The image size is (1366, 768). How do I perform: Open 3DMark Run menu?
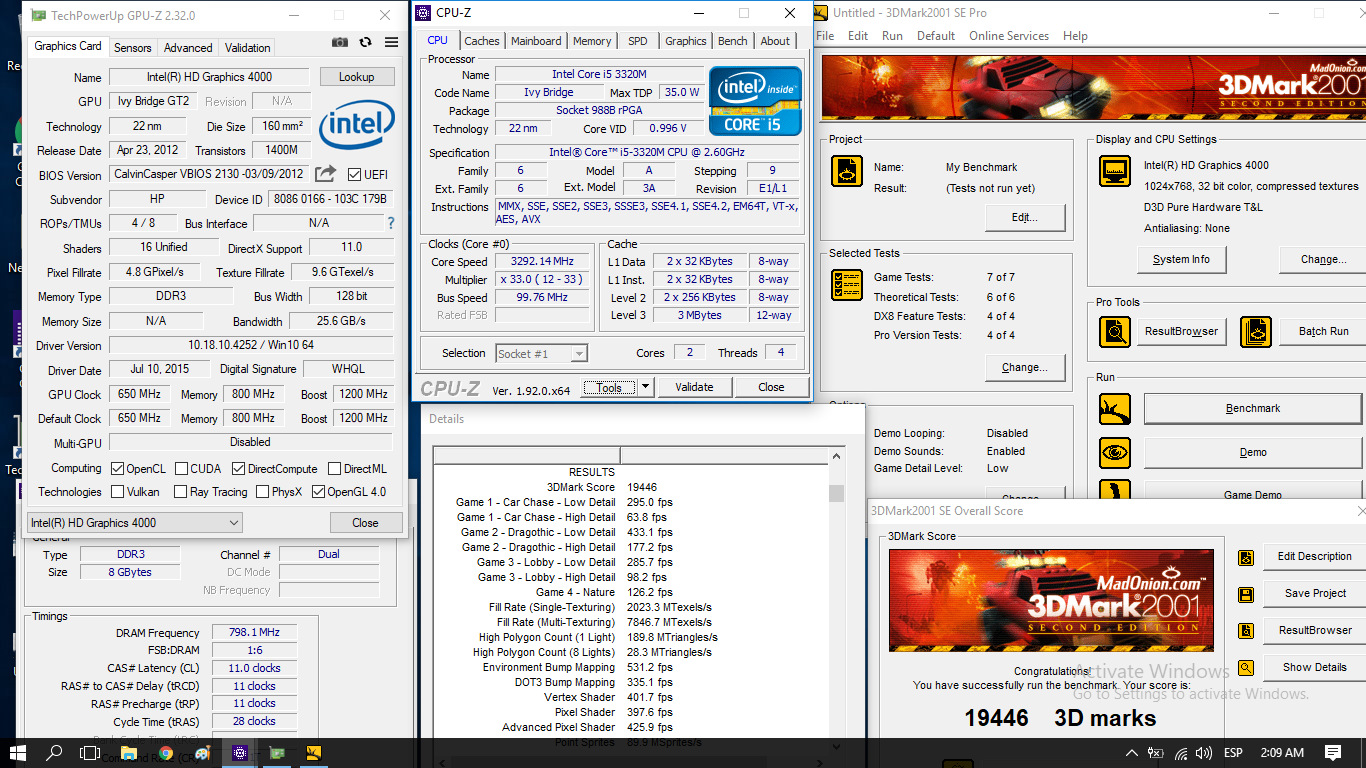point(892,36)
